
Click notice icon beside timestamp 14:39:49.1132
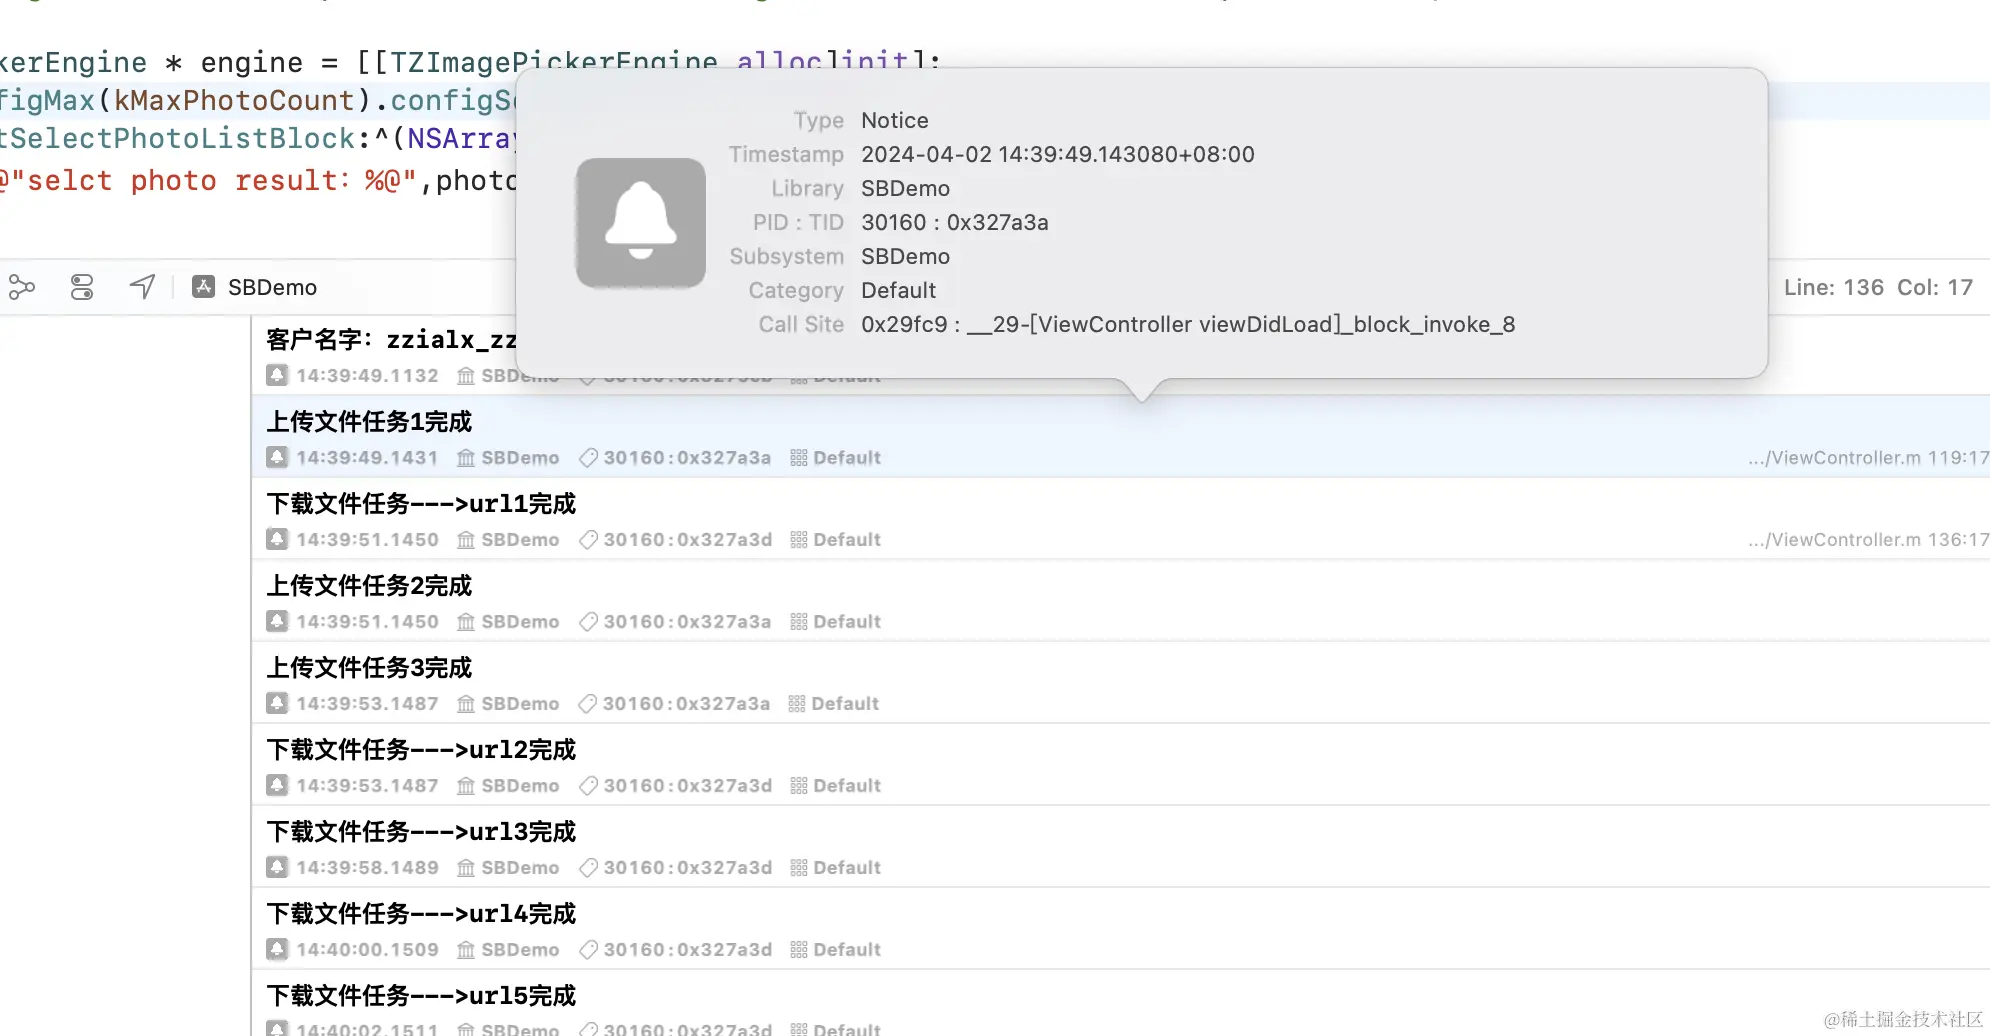277,376
